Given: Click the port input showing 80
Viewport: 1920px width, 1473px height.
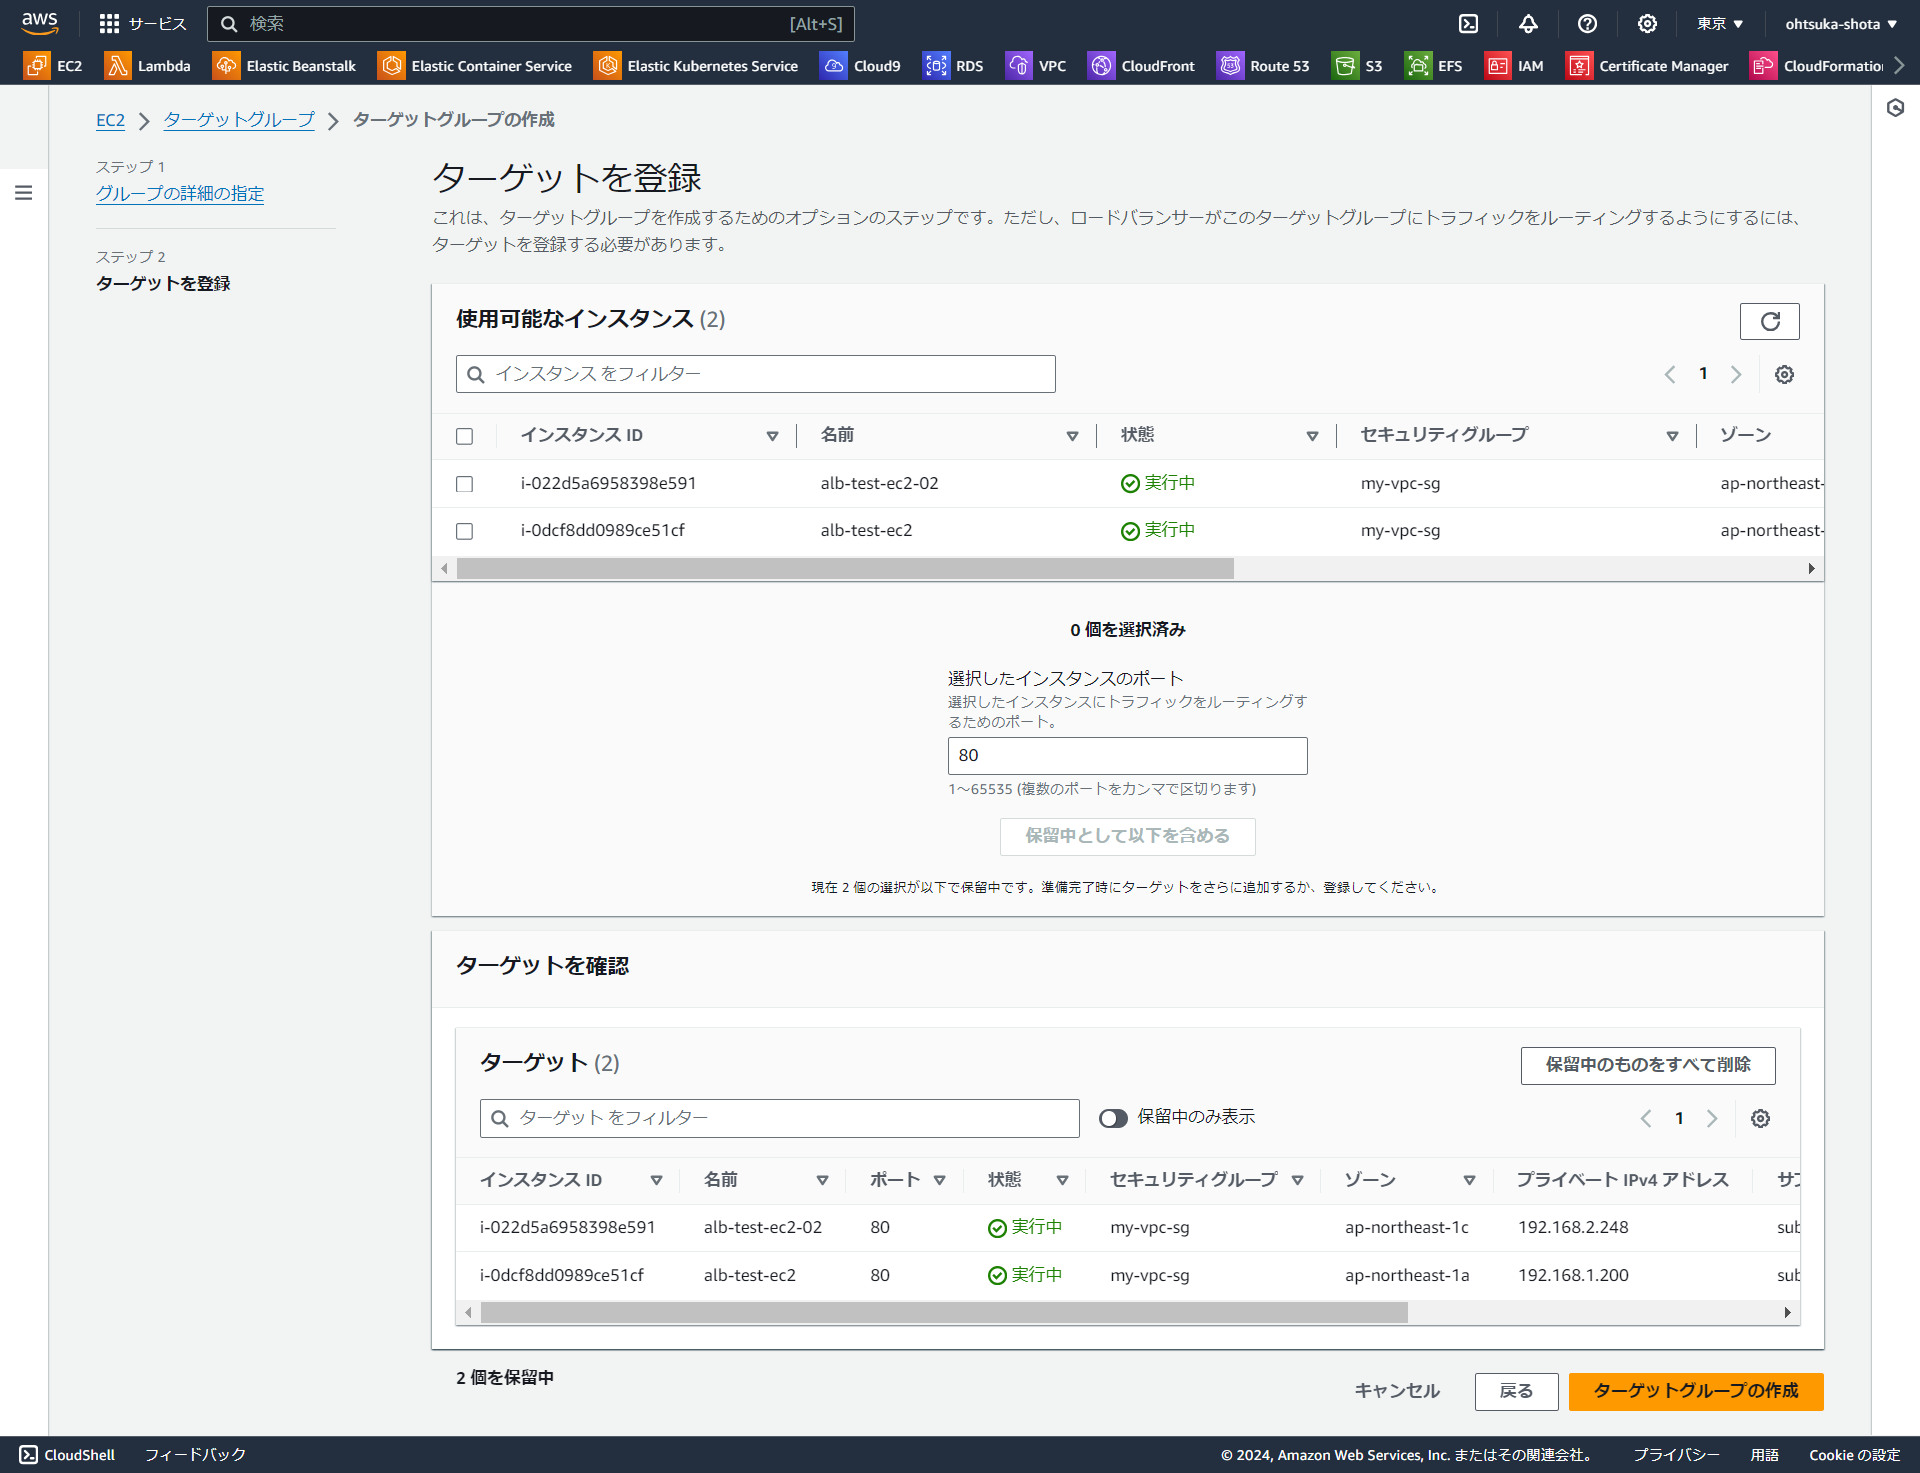Looking at the screenshot, I should coord(1127,755).
